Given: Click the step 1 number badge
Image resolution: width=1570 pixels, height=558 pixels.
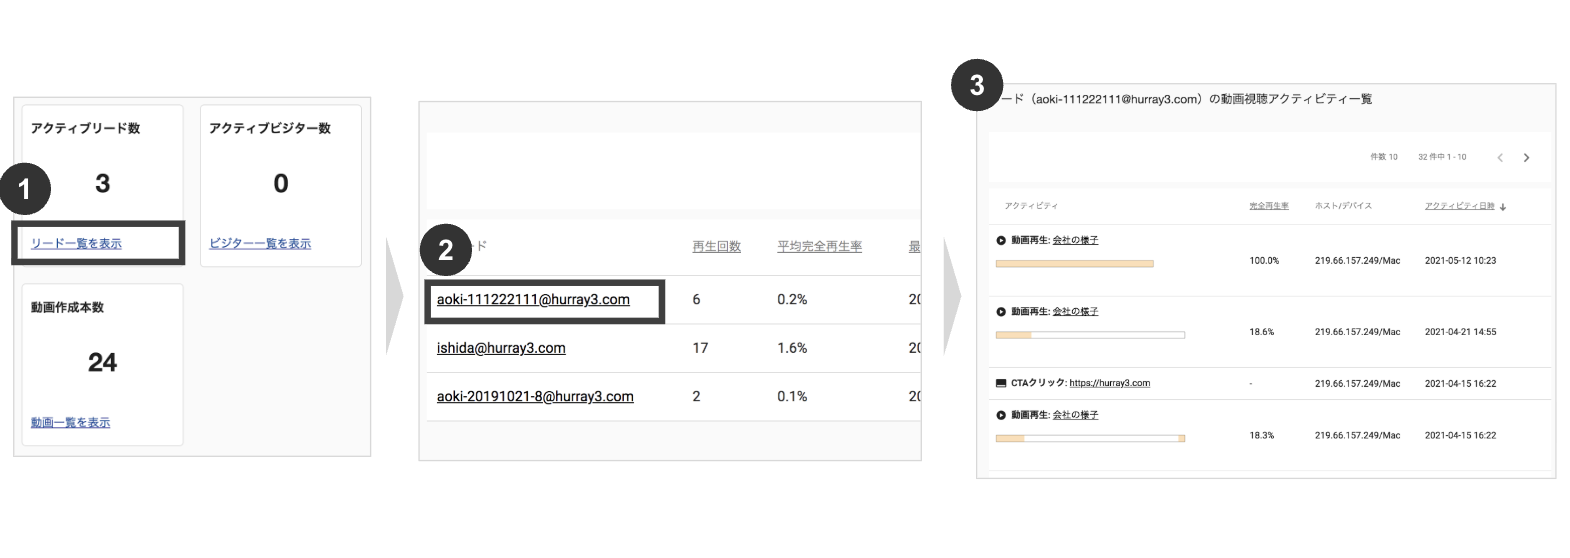Looking at the screenshot, I should point(25,189).
